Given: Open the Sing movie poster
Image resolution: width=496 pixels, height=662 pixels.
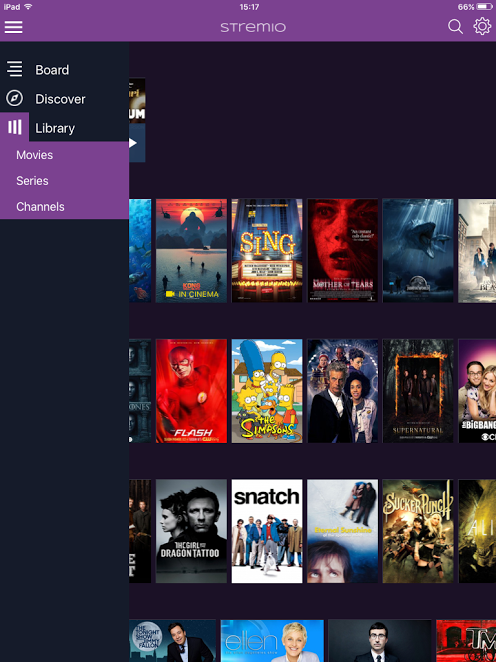Looking at the screenshot, I should (x=267, y=250).
